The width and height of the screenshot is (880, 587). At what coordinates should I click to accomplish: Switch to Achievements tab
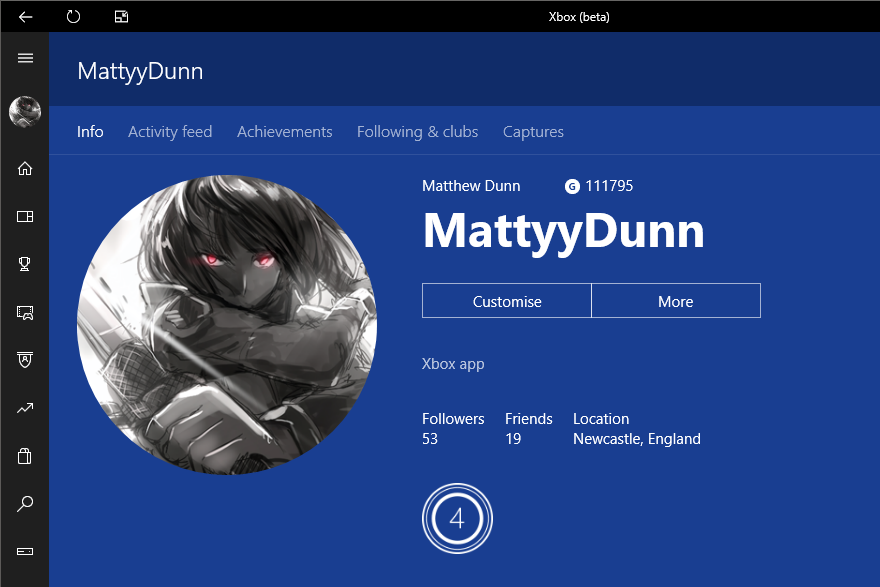coord(285,132)
